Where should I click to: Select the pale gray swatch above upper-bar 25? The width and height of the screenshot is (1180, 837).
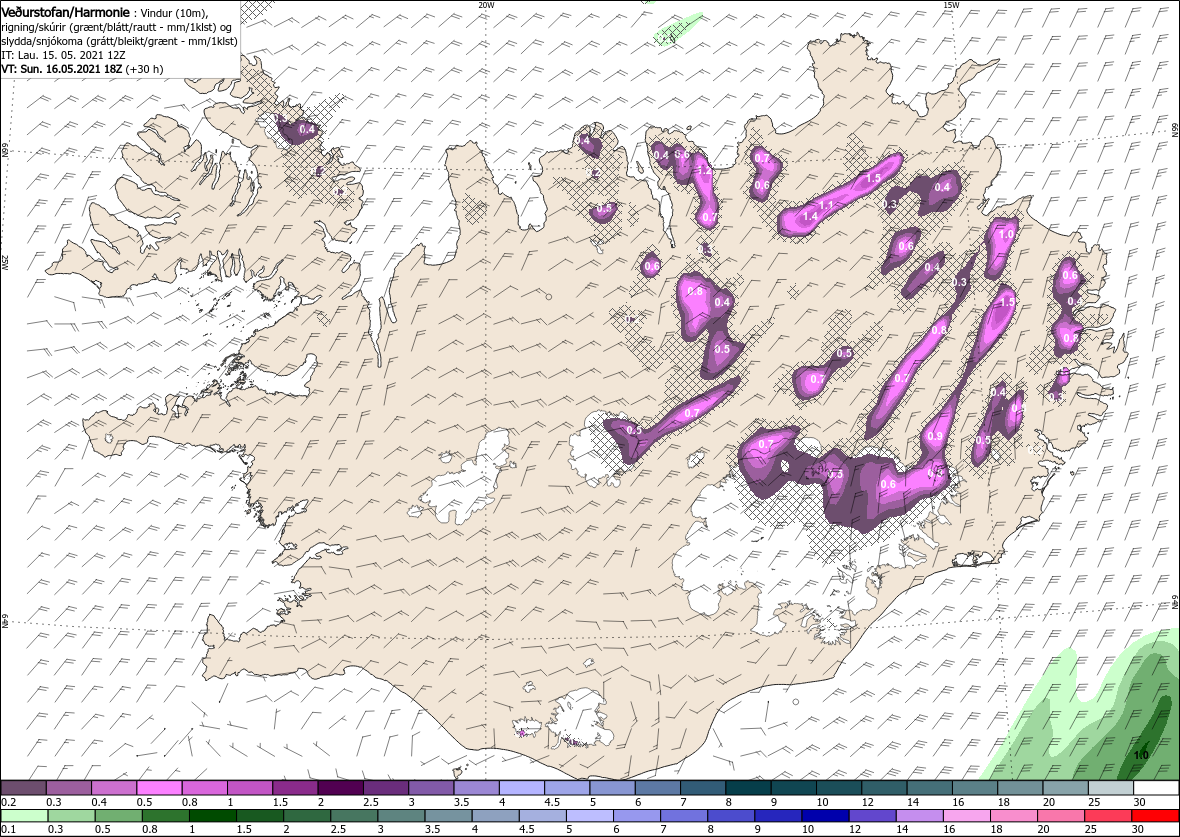1111,787
